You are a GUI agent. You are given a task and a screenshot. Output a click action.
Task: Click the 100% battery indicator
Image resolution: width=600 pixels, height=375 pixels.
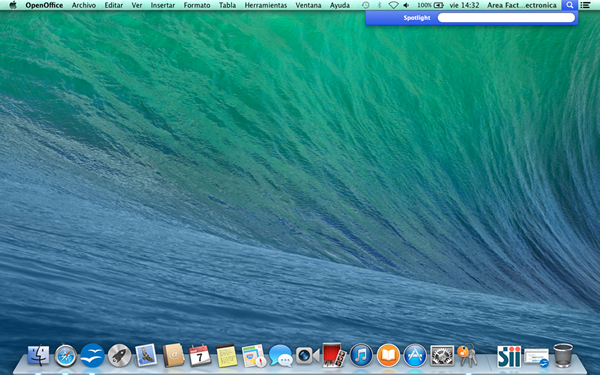[x=430, y=5]
